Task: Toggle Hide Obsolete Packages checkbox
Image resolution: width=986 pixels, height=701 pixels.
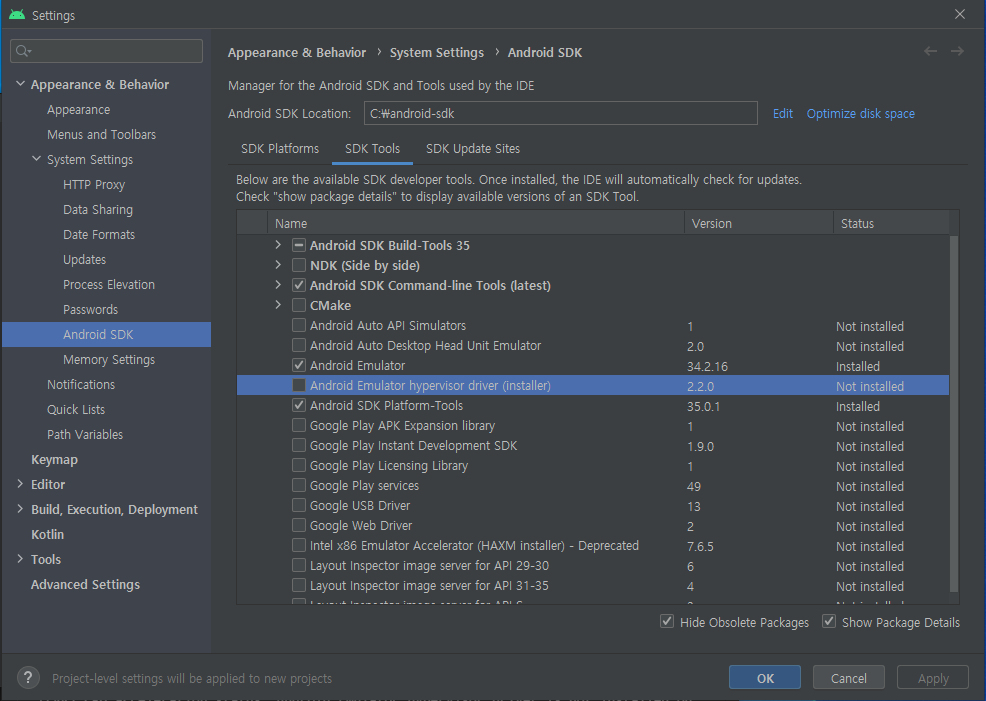Action: coord(667,622)
